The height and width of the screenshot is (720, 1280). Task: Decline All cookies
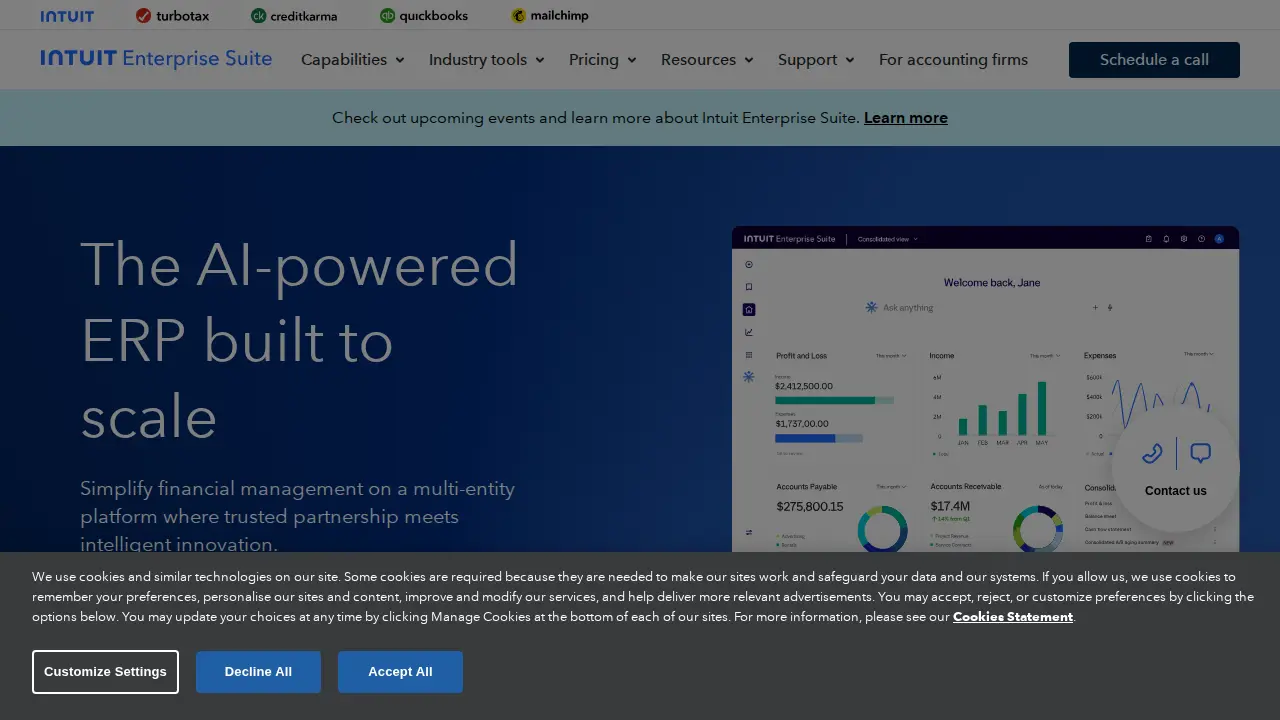258,672
